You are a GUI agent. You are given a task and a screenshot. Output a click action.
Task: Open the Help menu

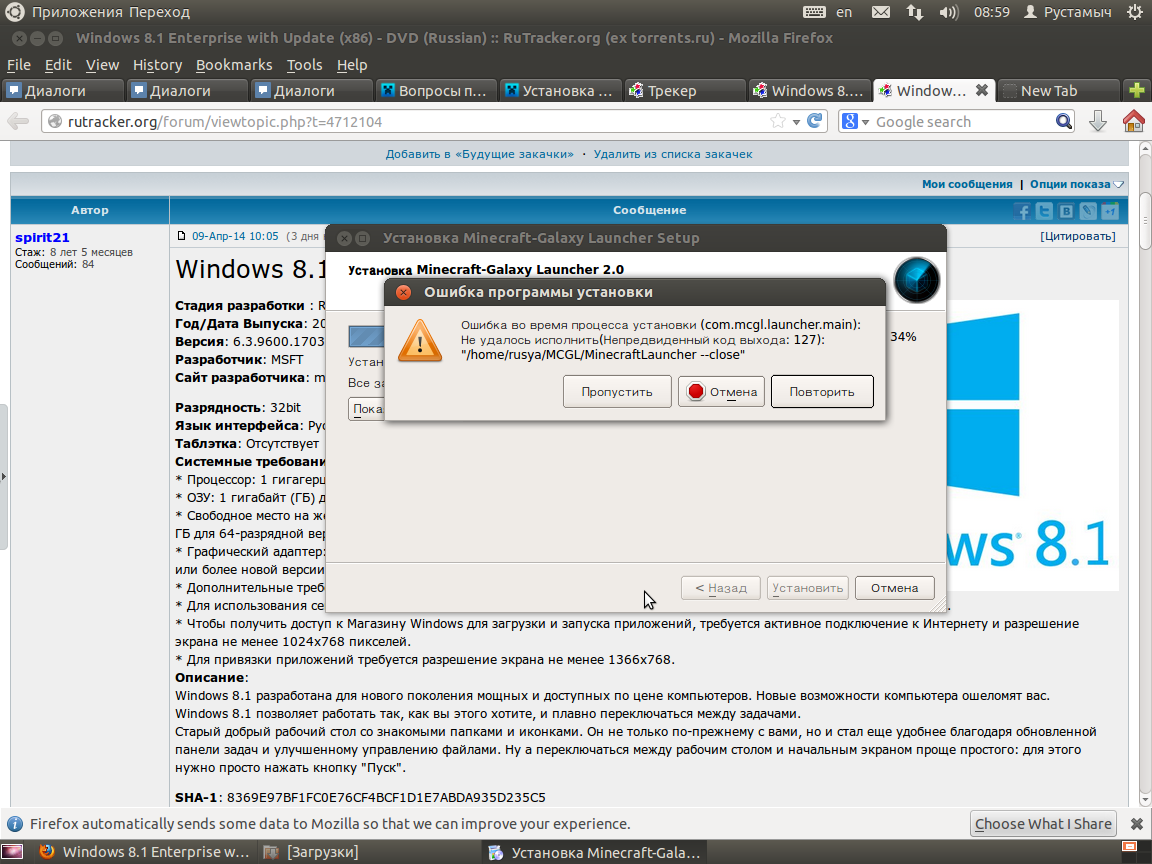point(352,65)
